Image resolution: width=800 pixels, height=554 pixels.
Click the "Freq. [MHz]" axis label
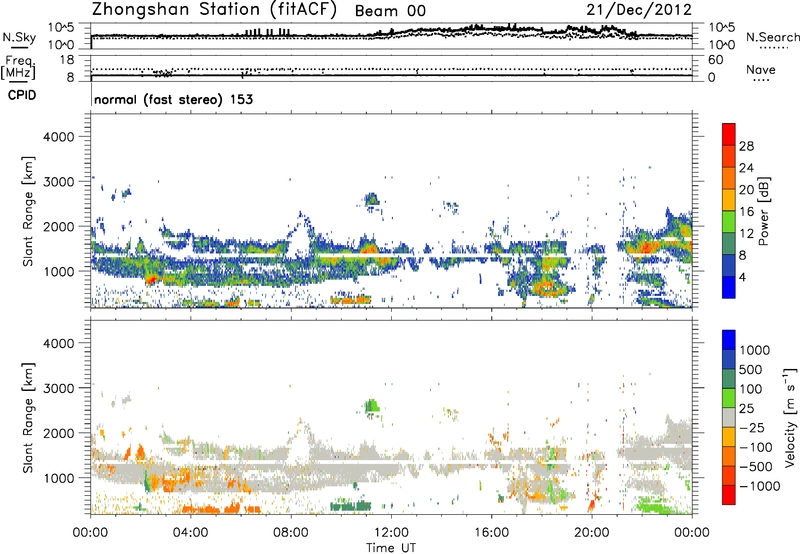(18, 68)
